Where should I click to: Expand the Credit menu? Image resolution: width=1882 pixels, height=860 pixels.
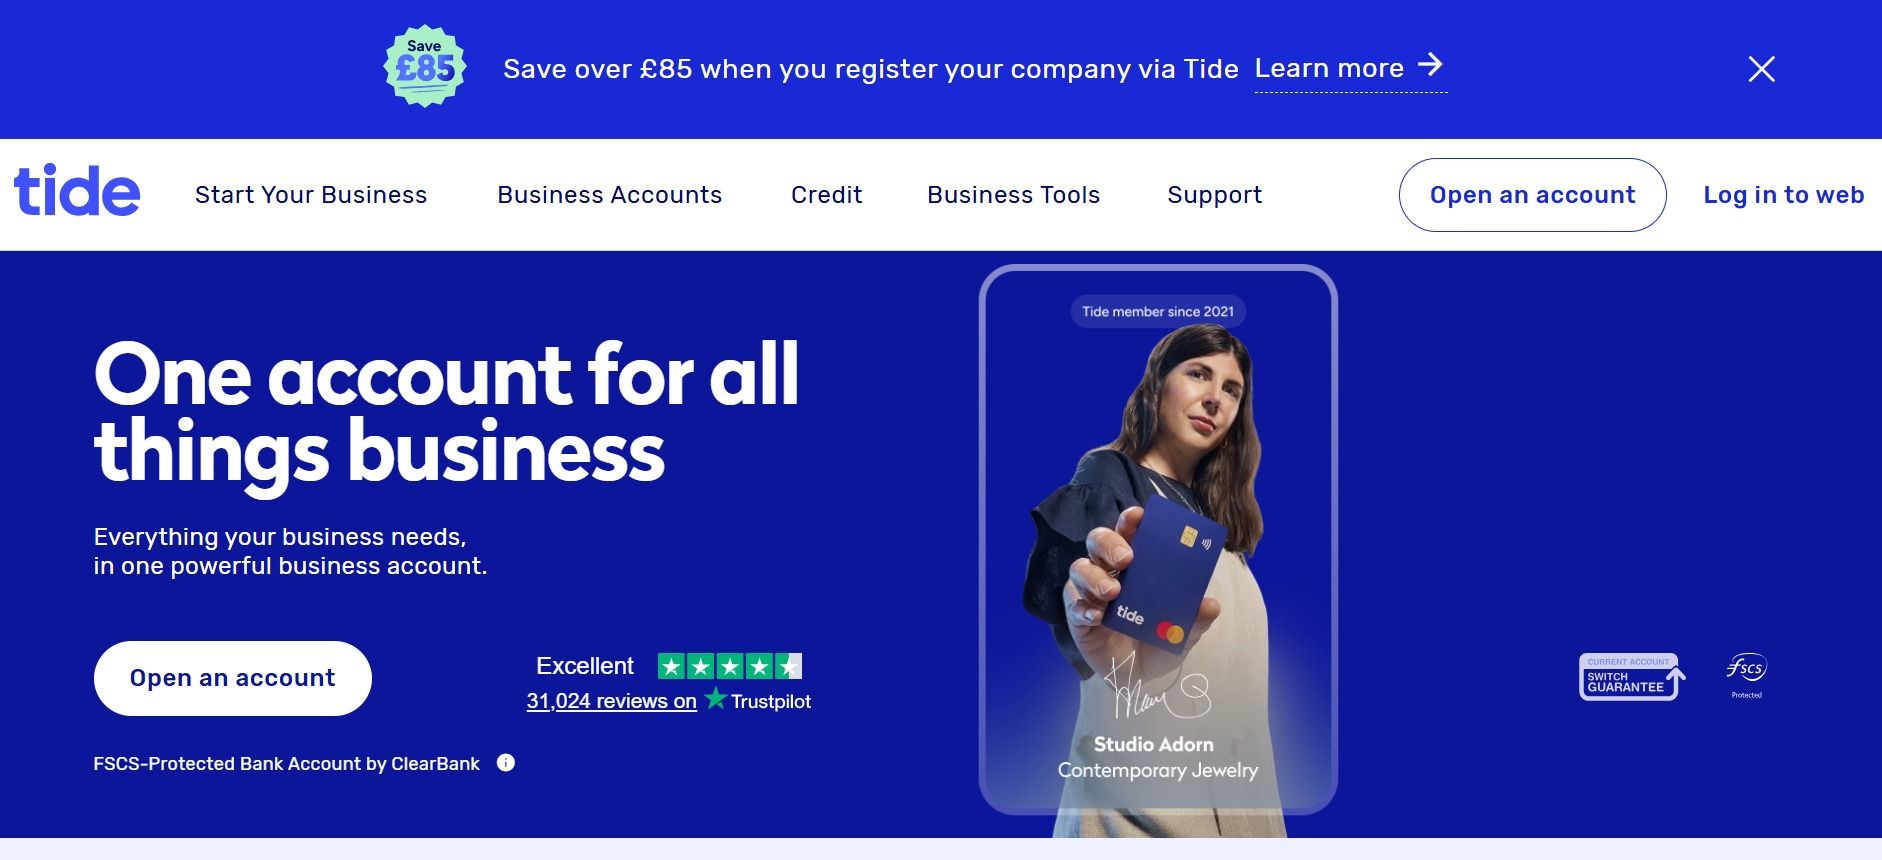click(827, 195)
